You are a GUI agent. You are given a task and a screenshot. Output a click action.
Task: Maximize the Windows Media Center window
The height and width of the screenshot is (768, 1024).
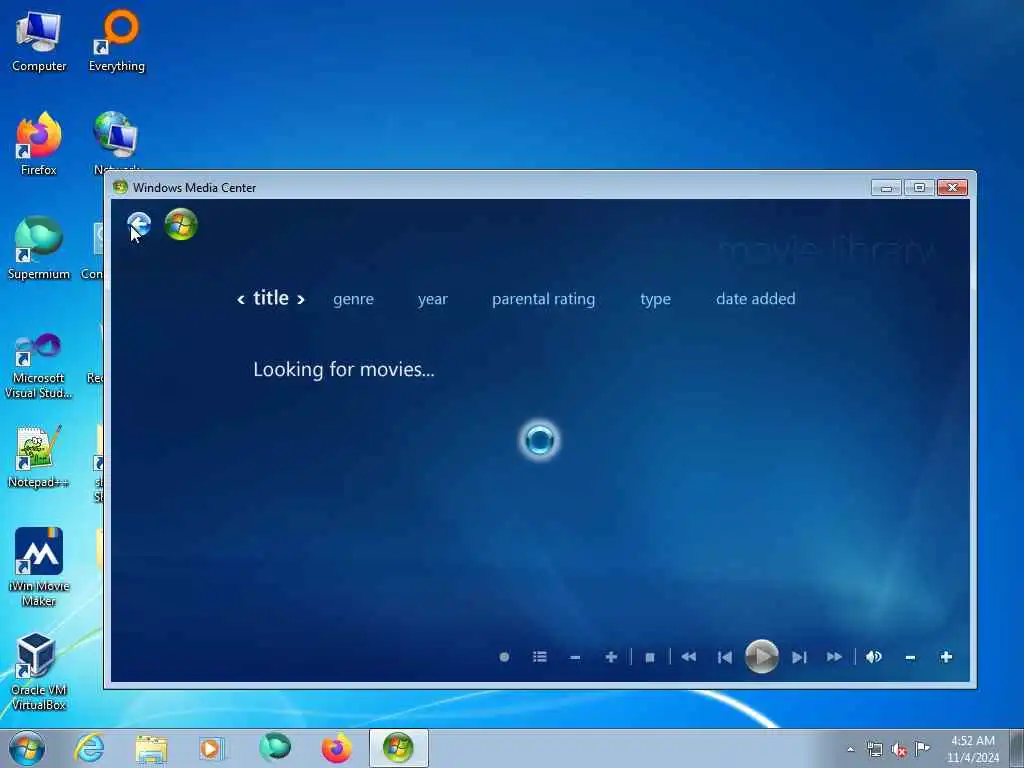point(920,188)
